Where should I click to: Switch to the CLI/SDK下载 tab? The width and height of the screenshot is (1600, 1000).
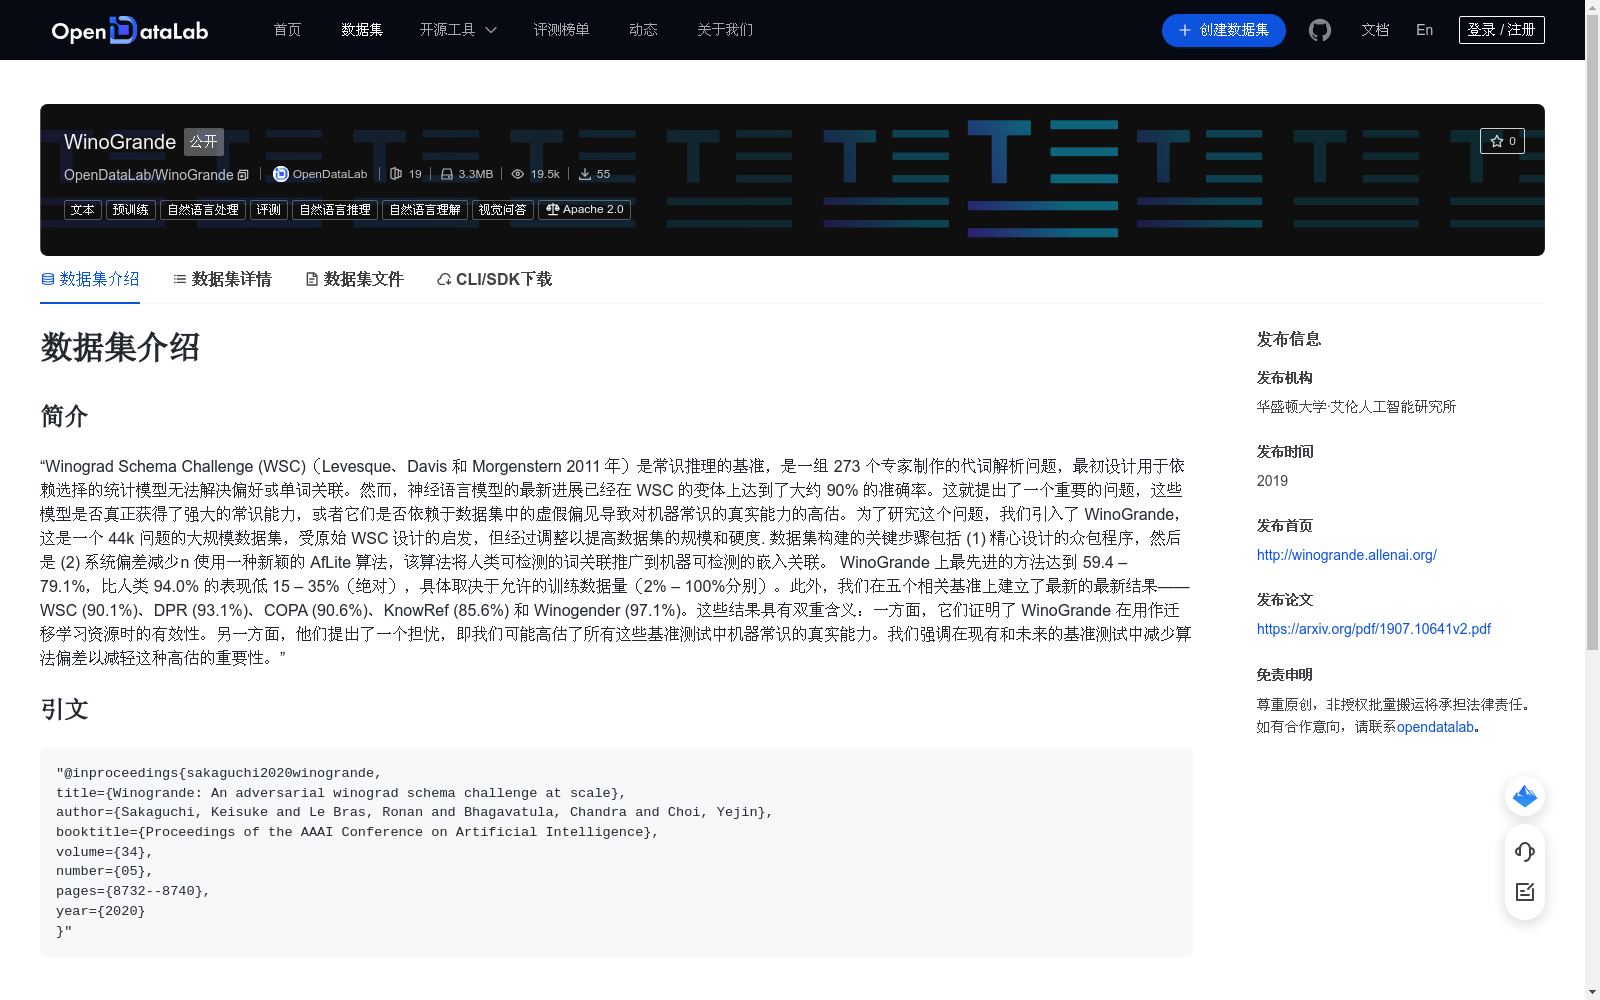point(494,279)
